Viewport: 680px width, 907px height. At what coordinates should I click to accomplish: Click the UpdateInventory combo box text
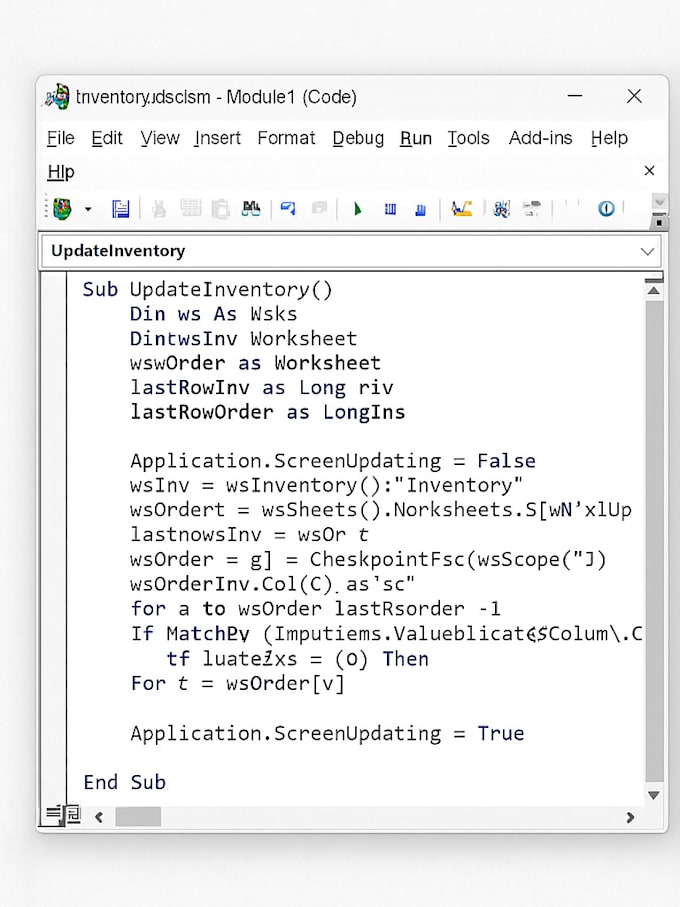click(118, 251)
